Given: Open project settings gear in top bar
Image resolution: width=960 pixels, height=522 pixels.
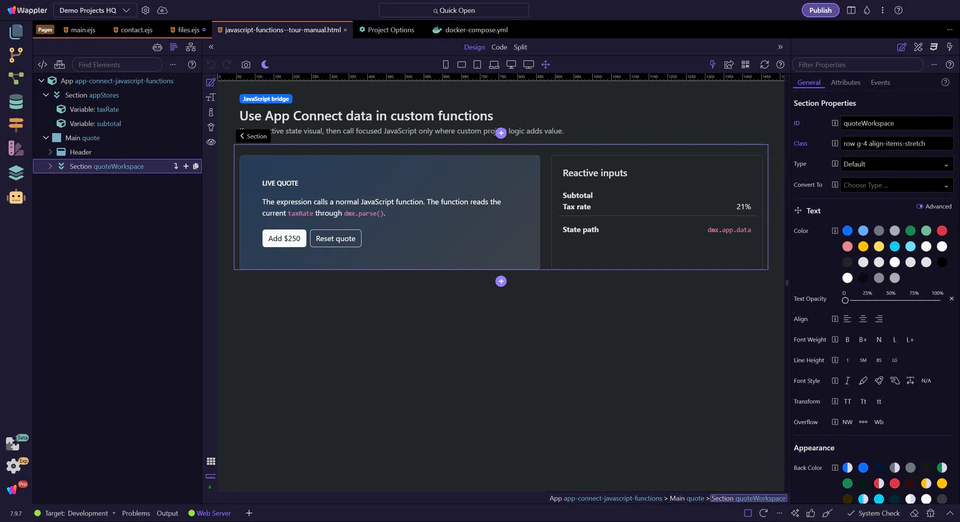Looking at the screenshot, I should click(x=145, y=10).
